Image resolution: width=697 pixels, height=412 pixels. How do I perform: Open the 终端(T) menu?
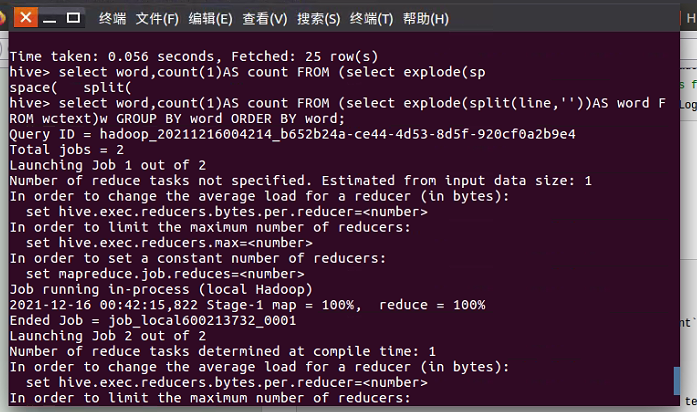tap(371, 19)
